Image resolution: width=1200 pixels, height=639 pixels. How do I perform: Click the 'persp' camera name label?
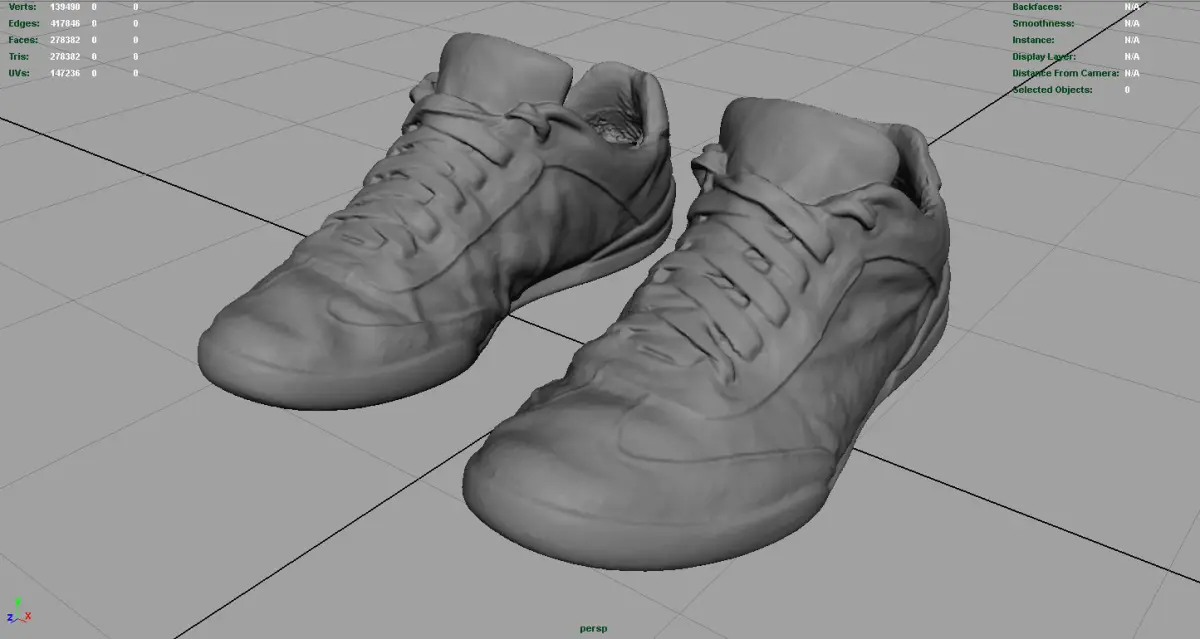(593, 629)
